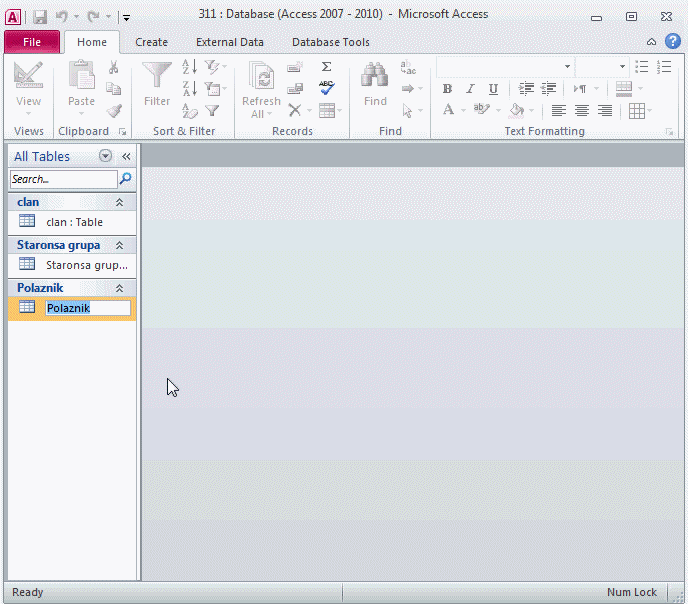Click the search magnifier in navigation pane
This screenshot has height=604, width=688.
coord(126,179)
